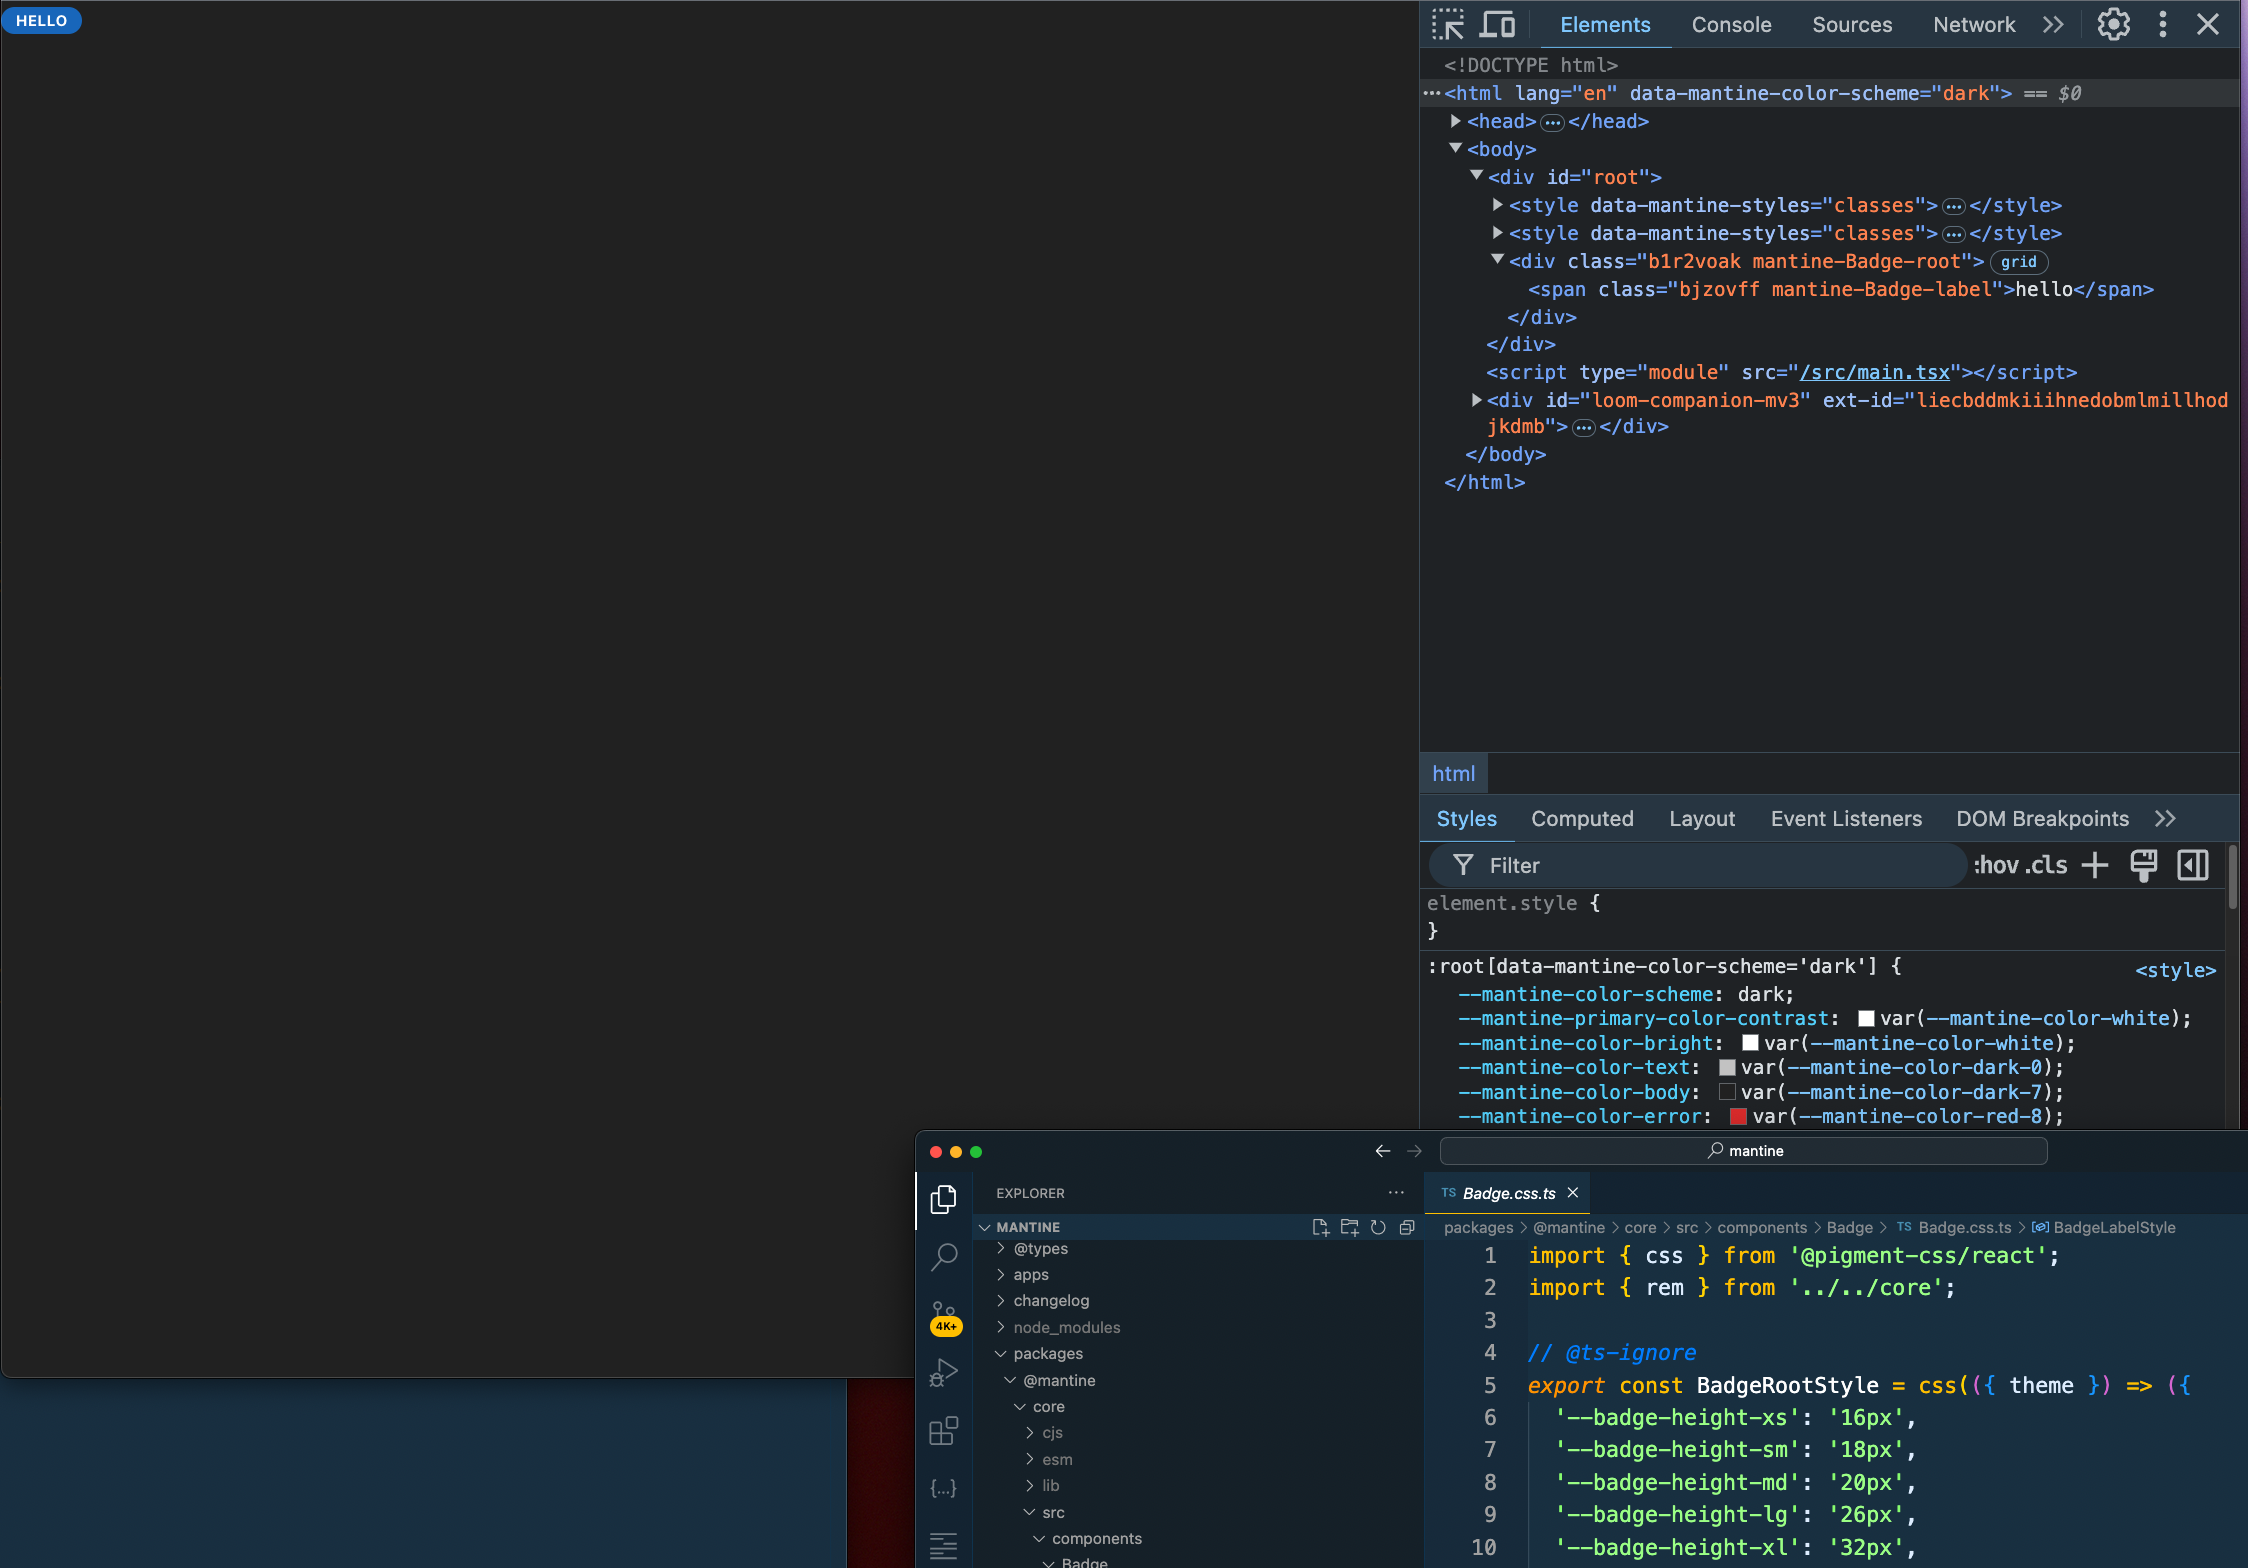Screen dimensions: 2248x1568
Task: Select the HELLO badge on the page
Action: 42,20
